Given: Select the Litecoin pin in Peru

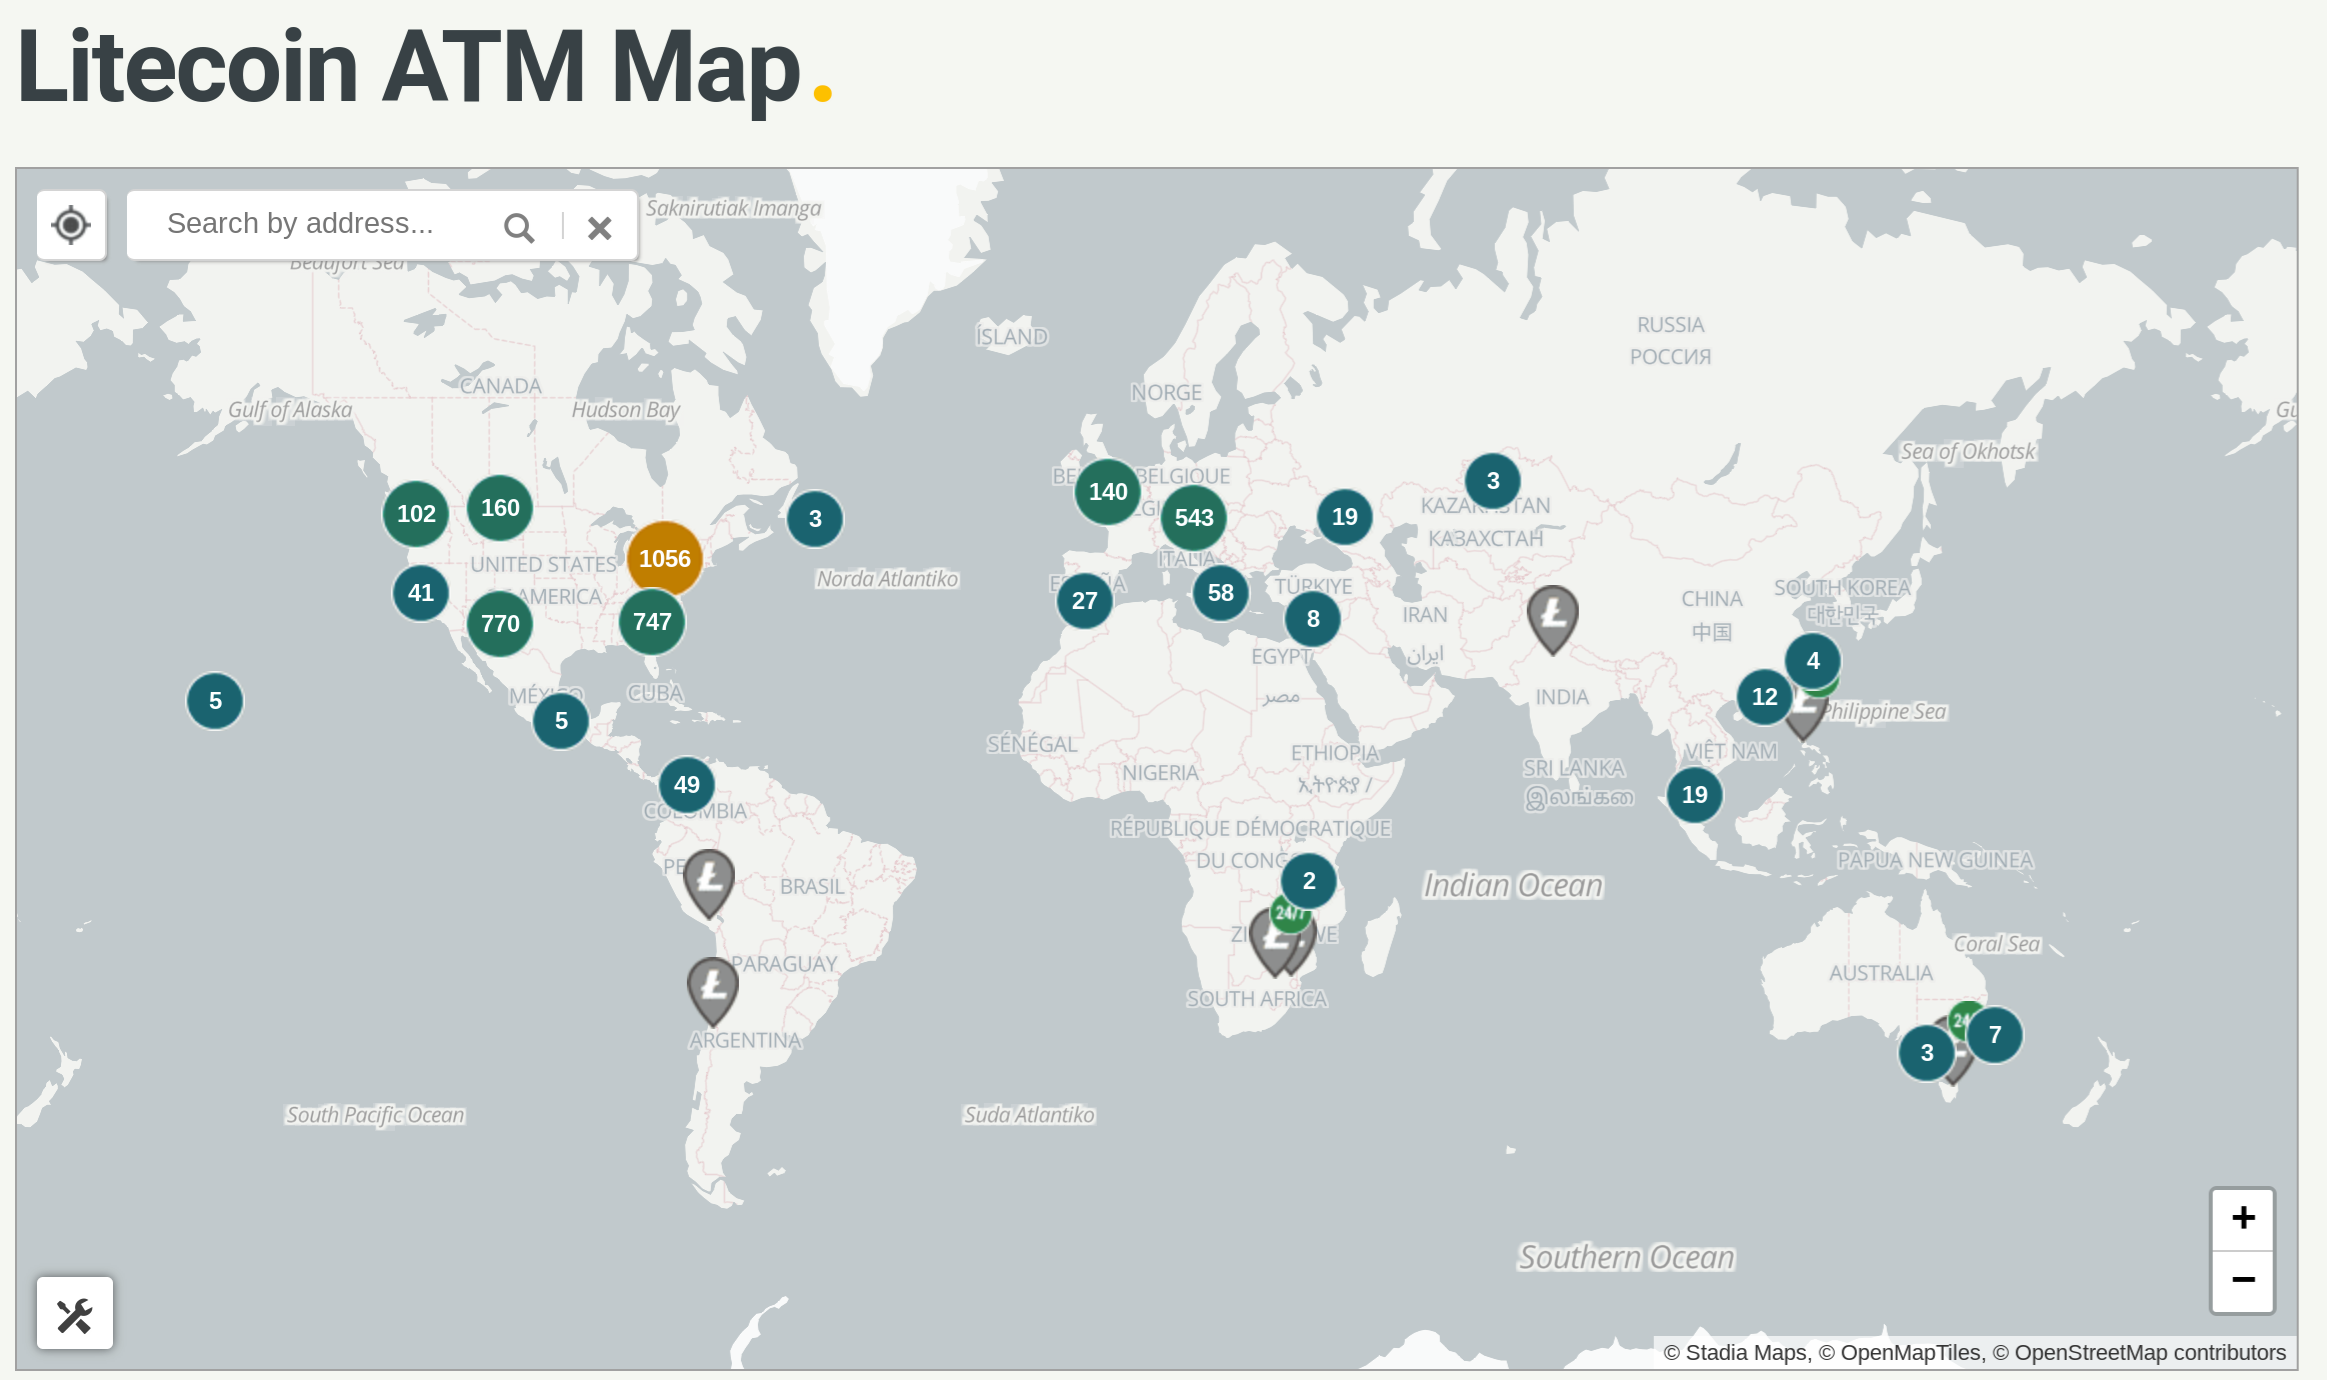Looking at the screenshot, I should [x=709, y=883].
